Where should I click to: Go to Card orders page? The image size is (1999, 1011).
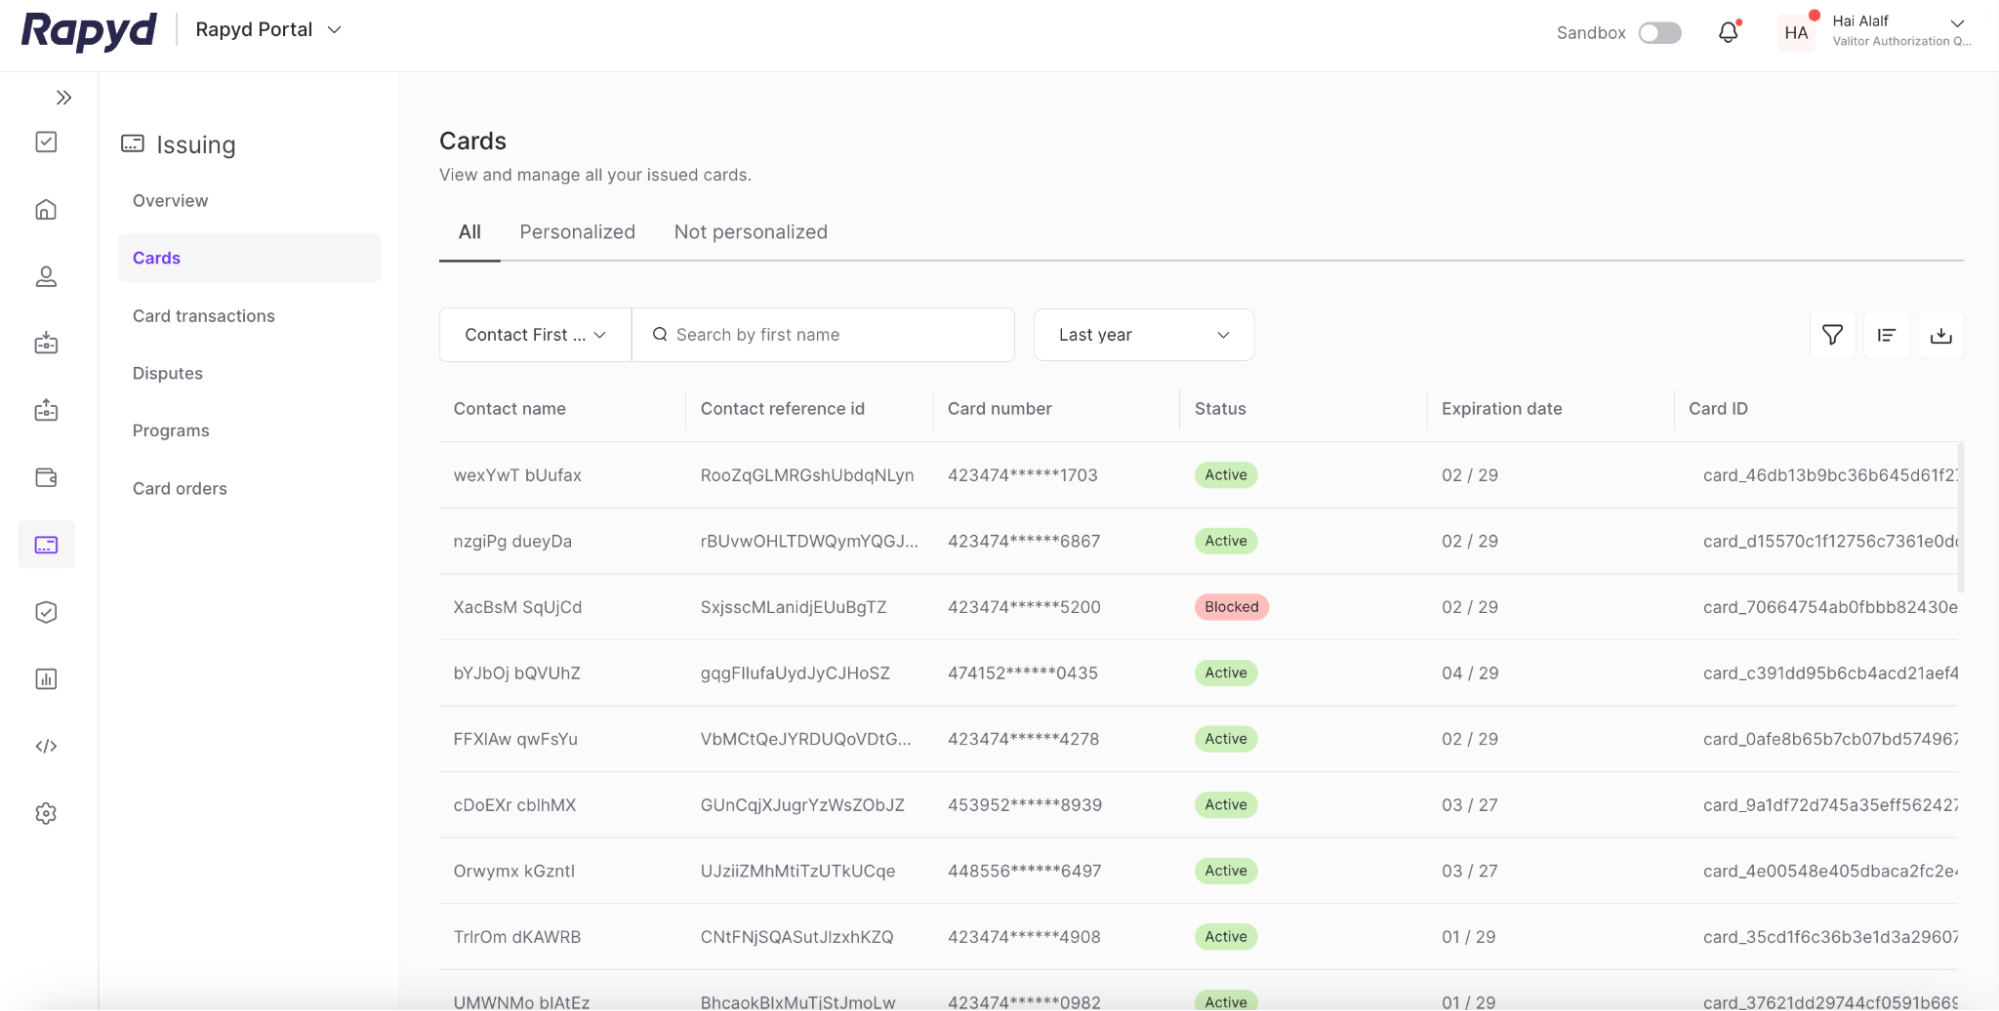tap(179, 488)
